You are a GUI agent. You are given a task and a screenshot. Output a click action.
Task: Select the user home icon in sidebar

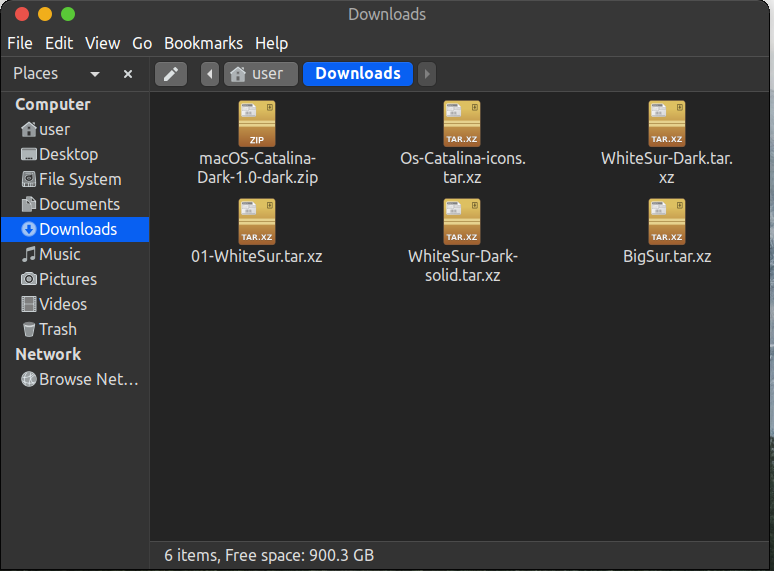(x=29, y=129)
